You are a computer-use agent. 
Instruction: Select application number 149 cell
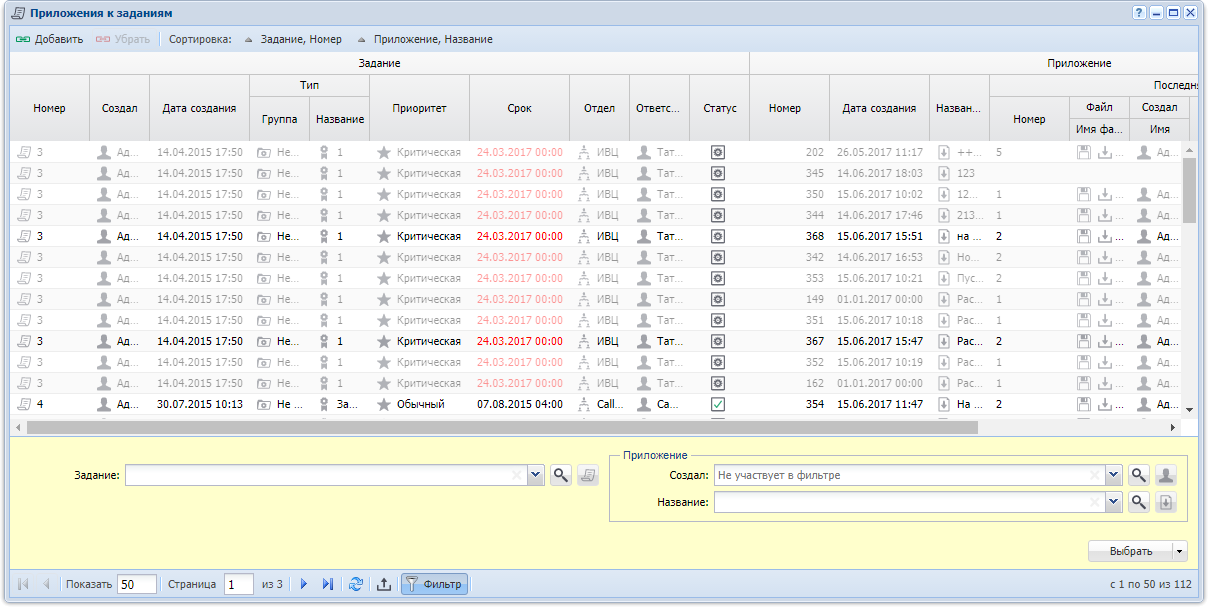pyautogui.click(x=790, y=299)
